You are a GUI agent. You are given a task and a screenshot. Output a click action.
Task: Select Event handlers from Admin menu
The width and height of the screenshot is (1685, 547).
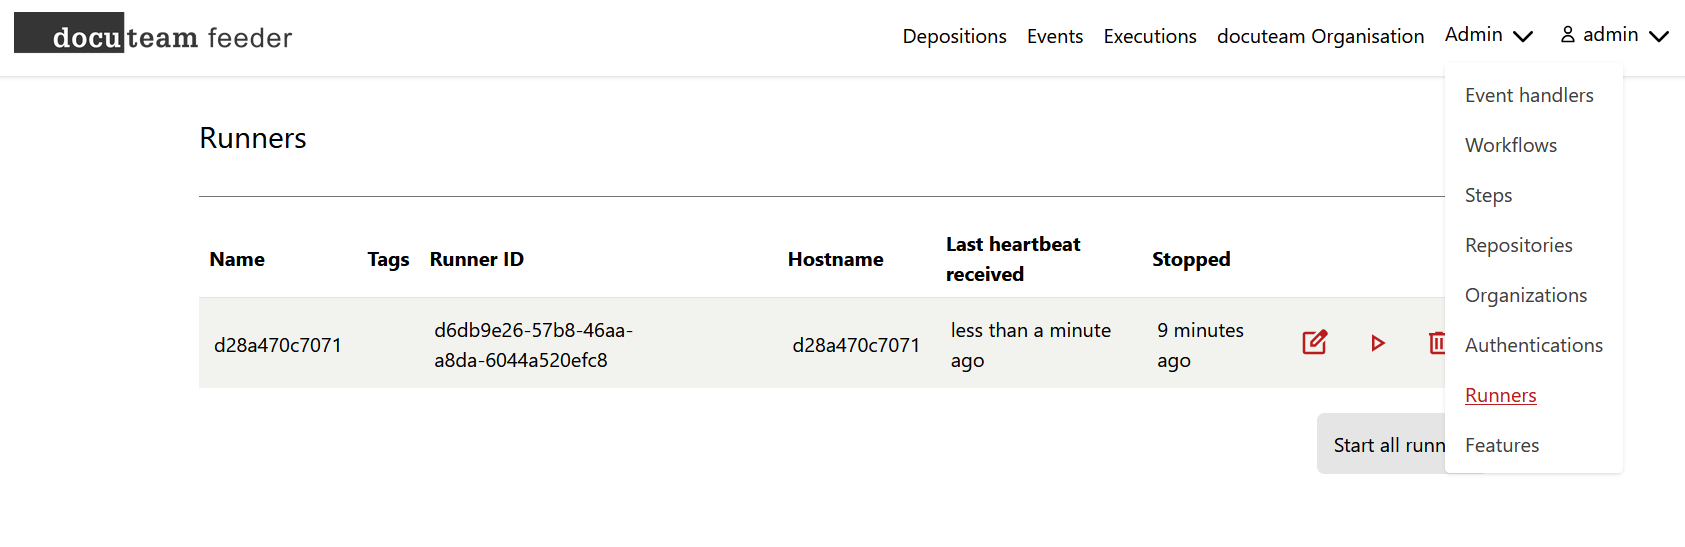1529,95
